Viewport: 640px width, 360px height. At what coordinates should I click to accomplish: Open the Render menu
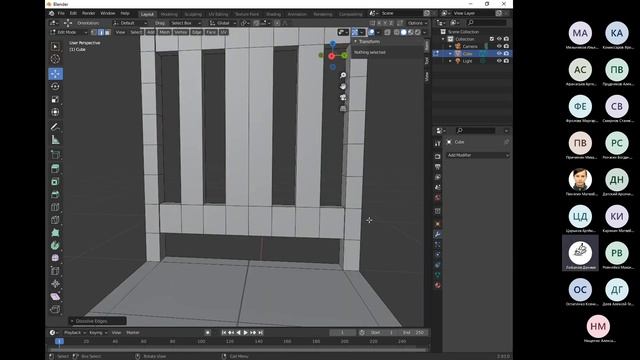[88, 13]
